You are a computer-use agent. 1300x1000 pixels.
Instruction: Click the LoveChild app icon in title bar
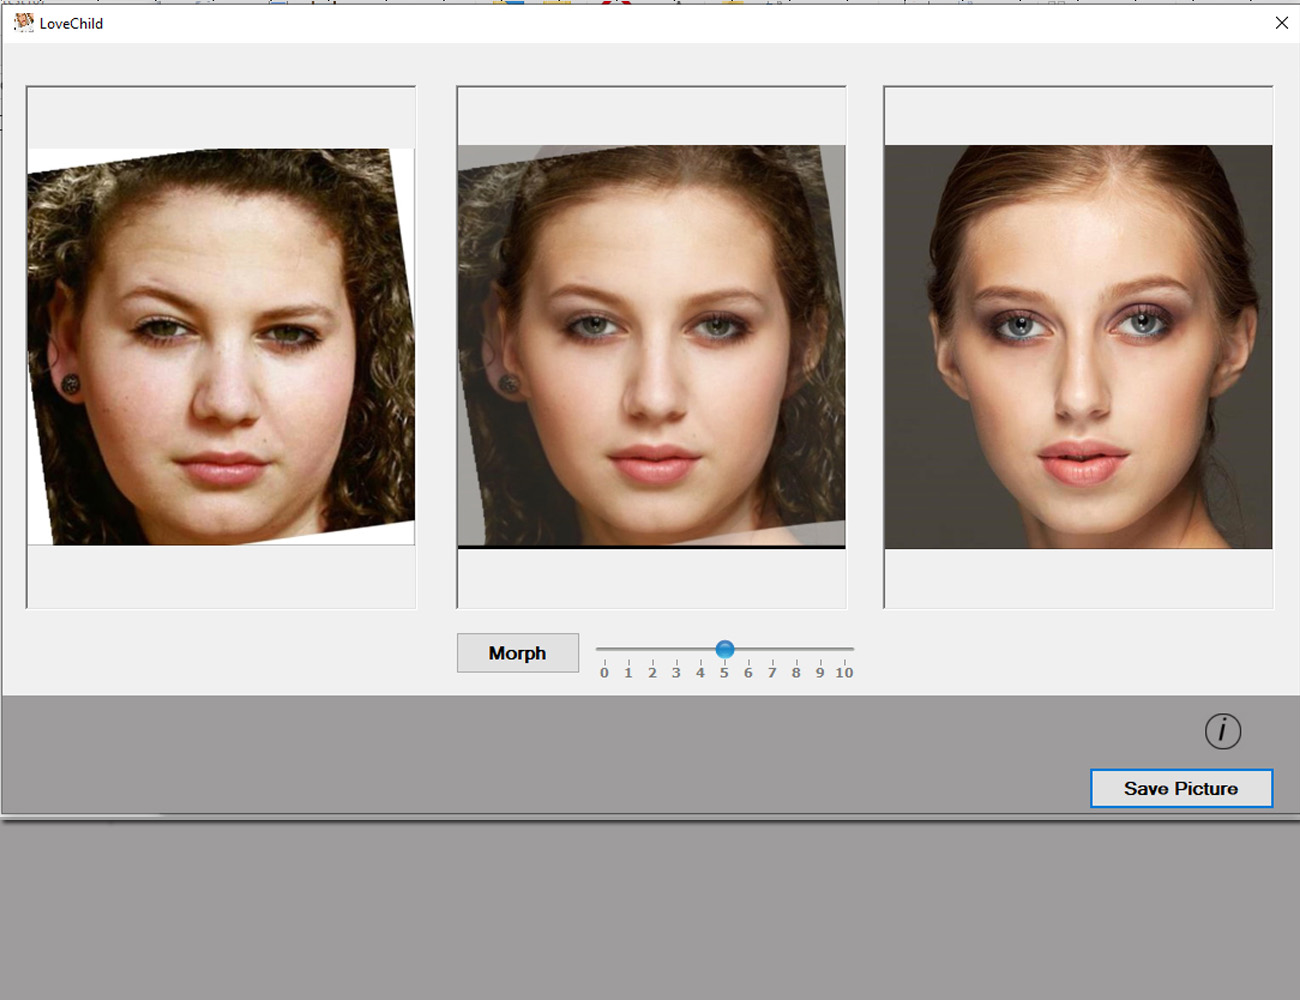23,22
